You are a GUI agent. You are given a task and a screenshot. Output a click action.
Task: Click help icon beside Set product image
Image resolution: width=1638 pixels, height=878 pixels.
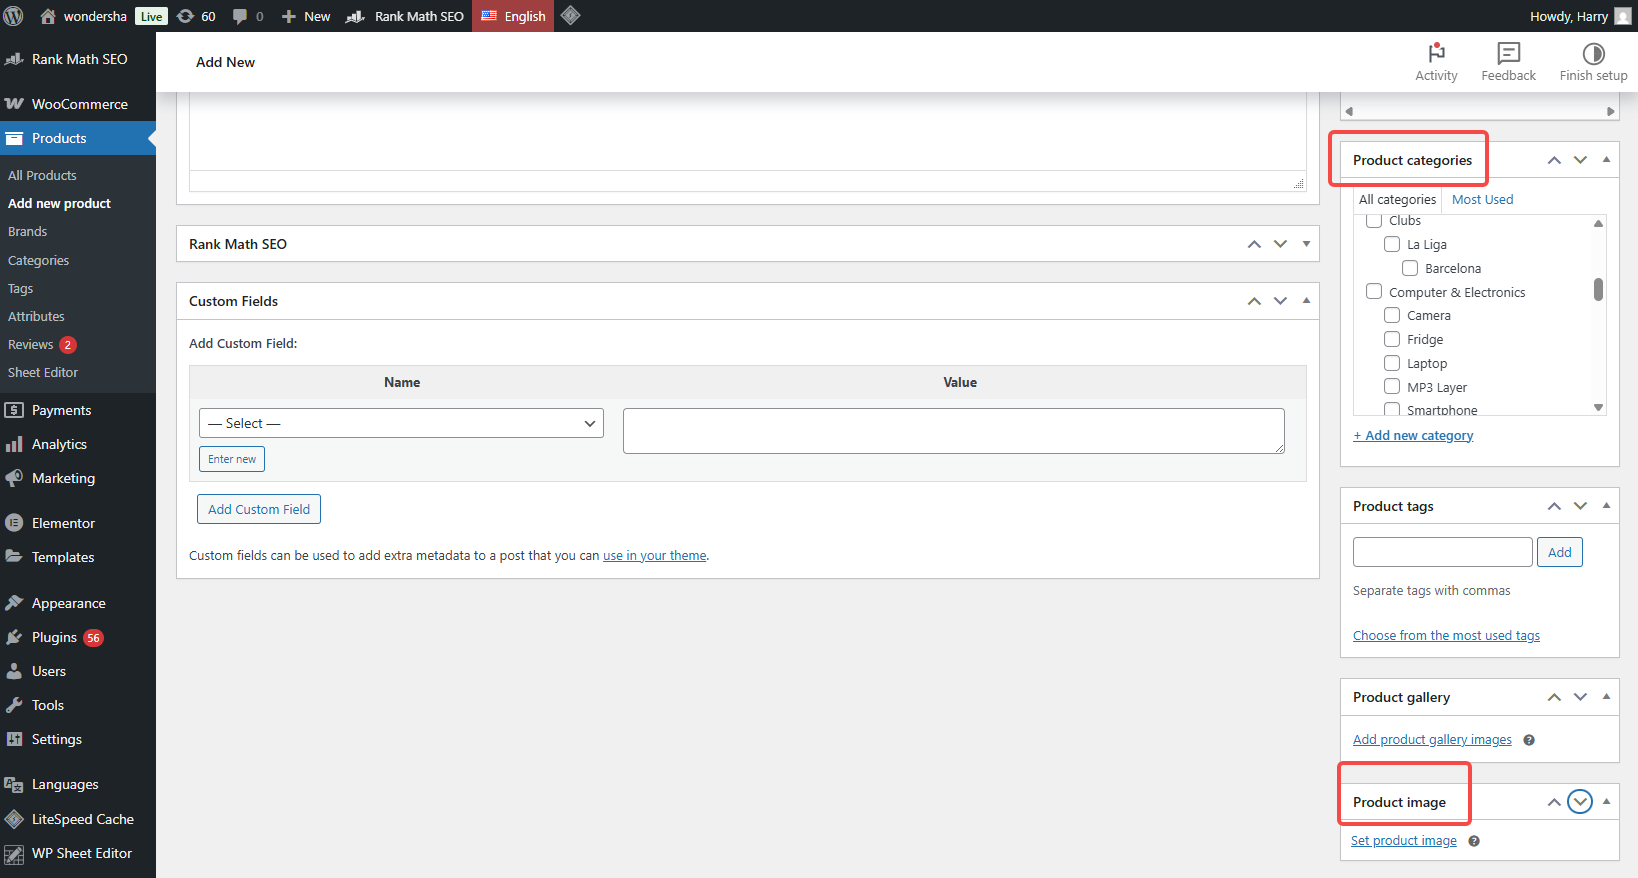pyautogui.click(x=1474, y=841)
